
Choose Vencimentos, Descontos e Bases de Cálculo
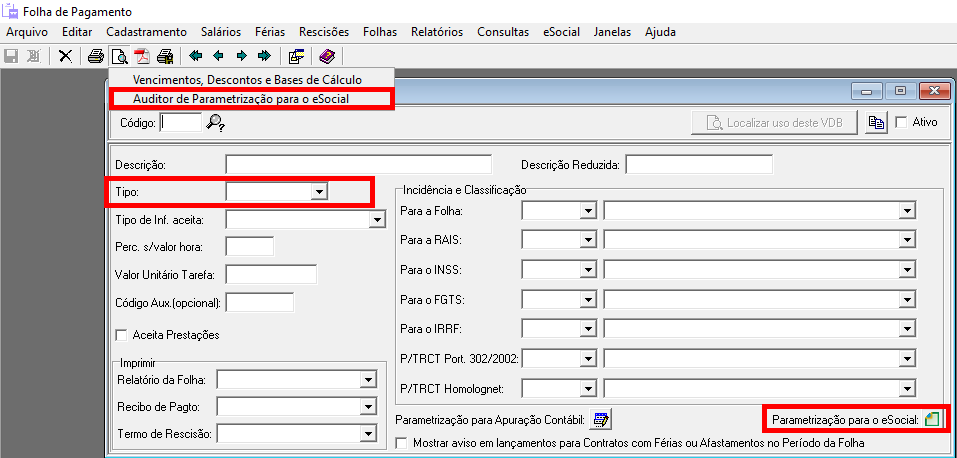pos(247,79)
